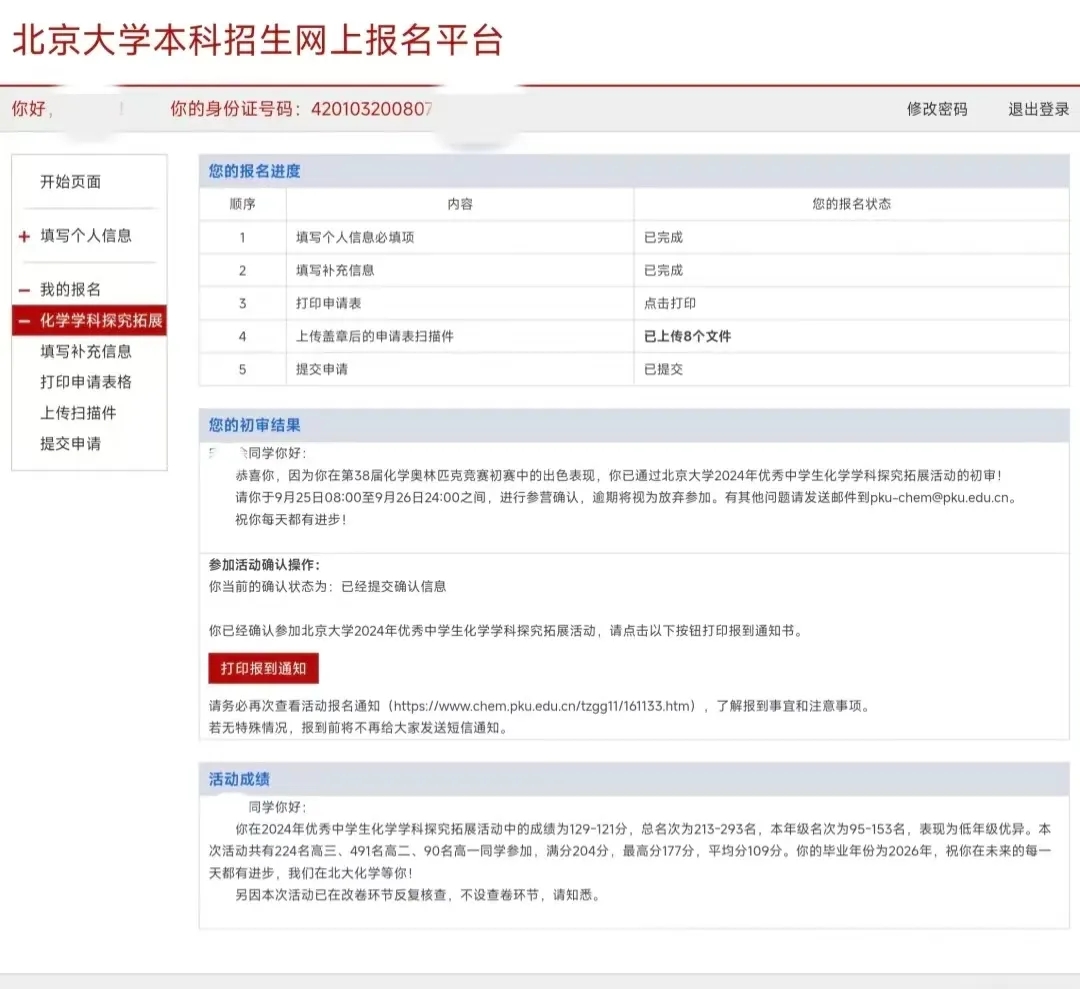1080x989 pixels.
Task: Go to 提交申请 in the sidebar
Action: click(70, 444)
